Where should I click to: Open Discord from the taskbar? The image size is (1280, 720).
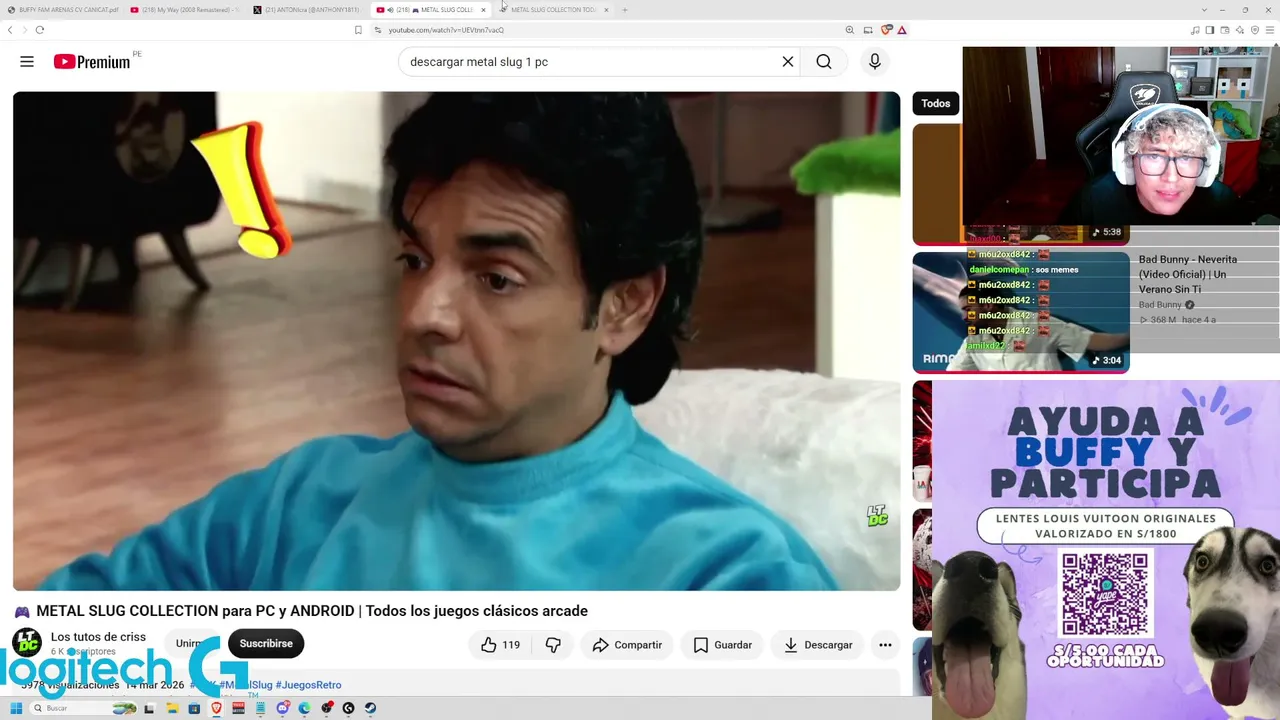tap(283, 708)
